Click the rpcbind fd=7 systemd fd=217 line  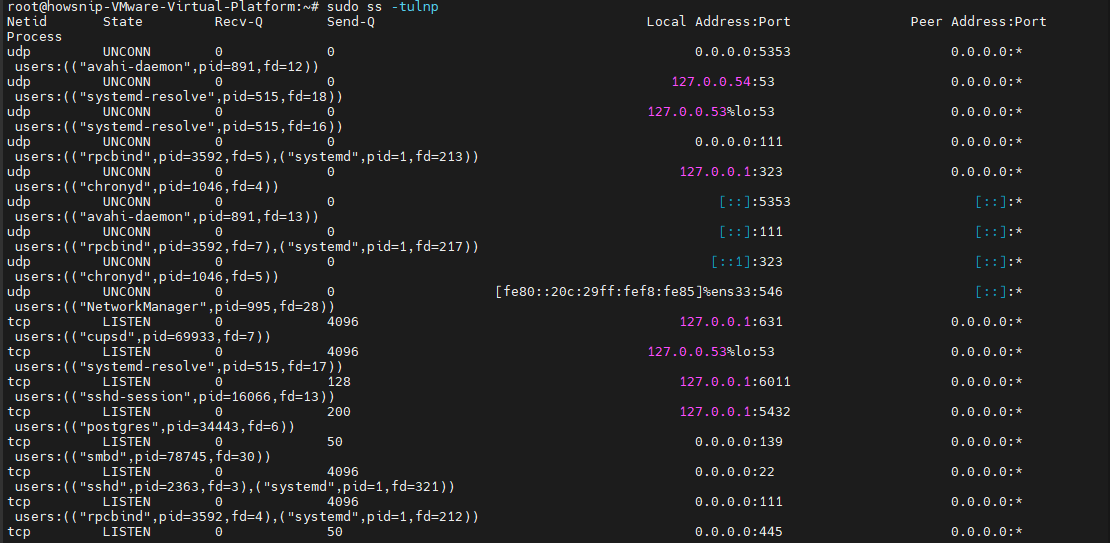coord(246,246)
